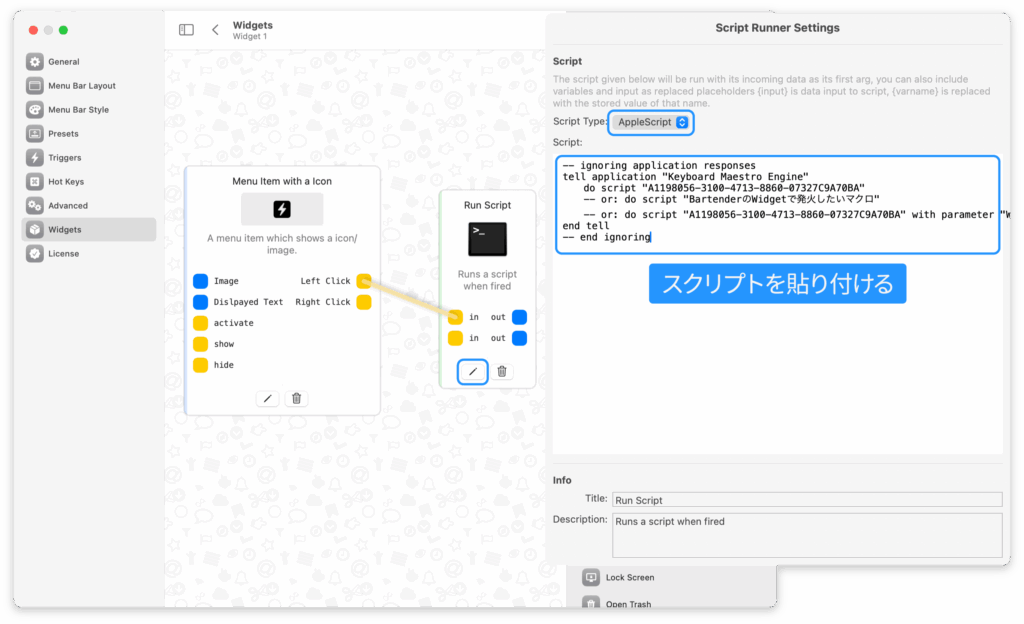Select Hot Keys in sidebar
The width and height of the screenshot is (1024, 624).
tap(66, 182)
